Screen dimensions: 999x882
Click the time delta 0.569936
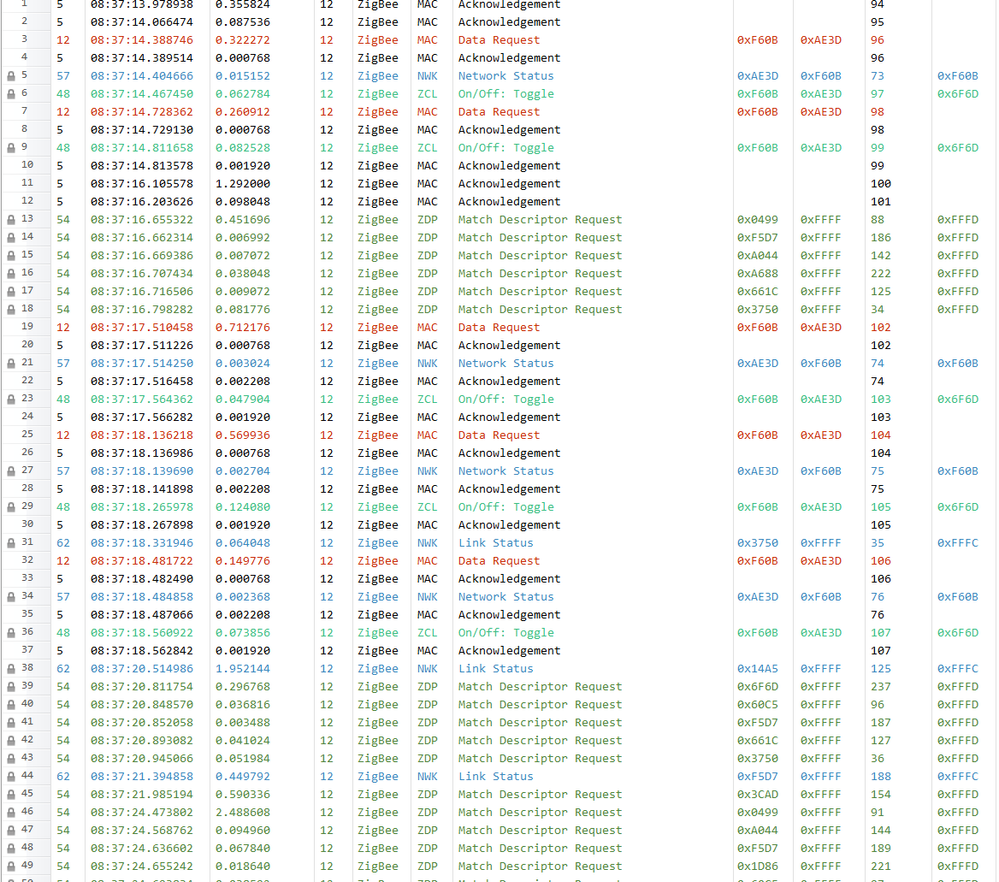click(243, 435)
